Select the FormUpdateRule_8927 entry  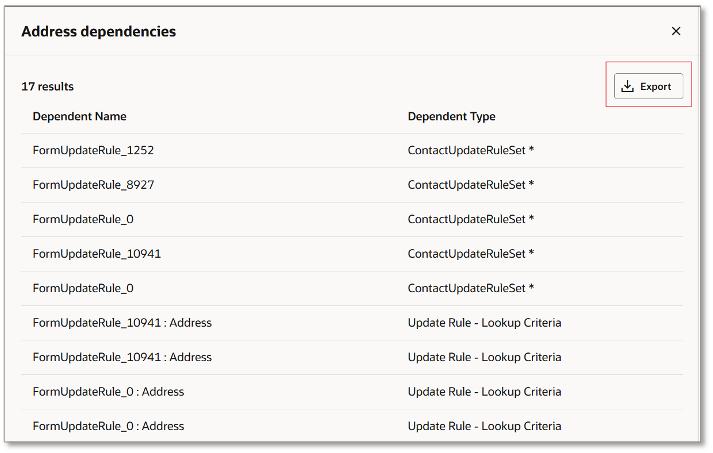tap(93, 185)
